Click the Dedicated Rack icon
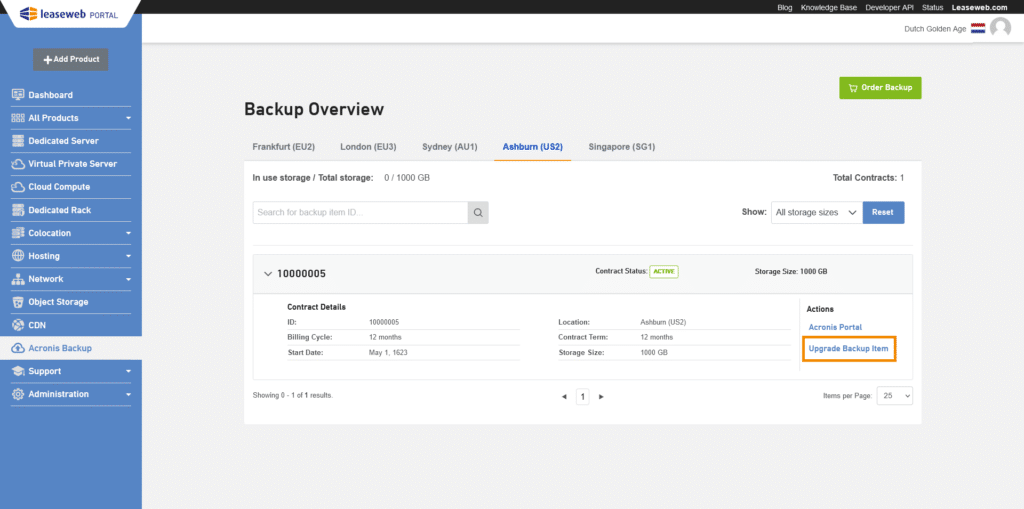1024x509 pixels. pyautogui.click(x=18, y=210)
